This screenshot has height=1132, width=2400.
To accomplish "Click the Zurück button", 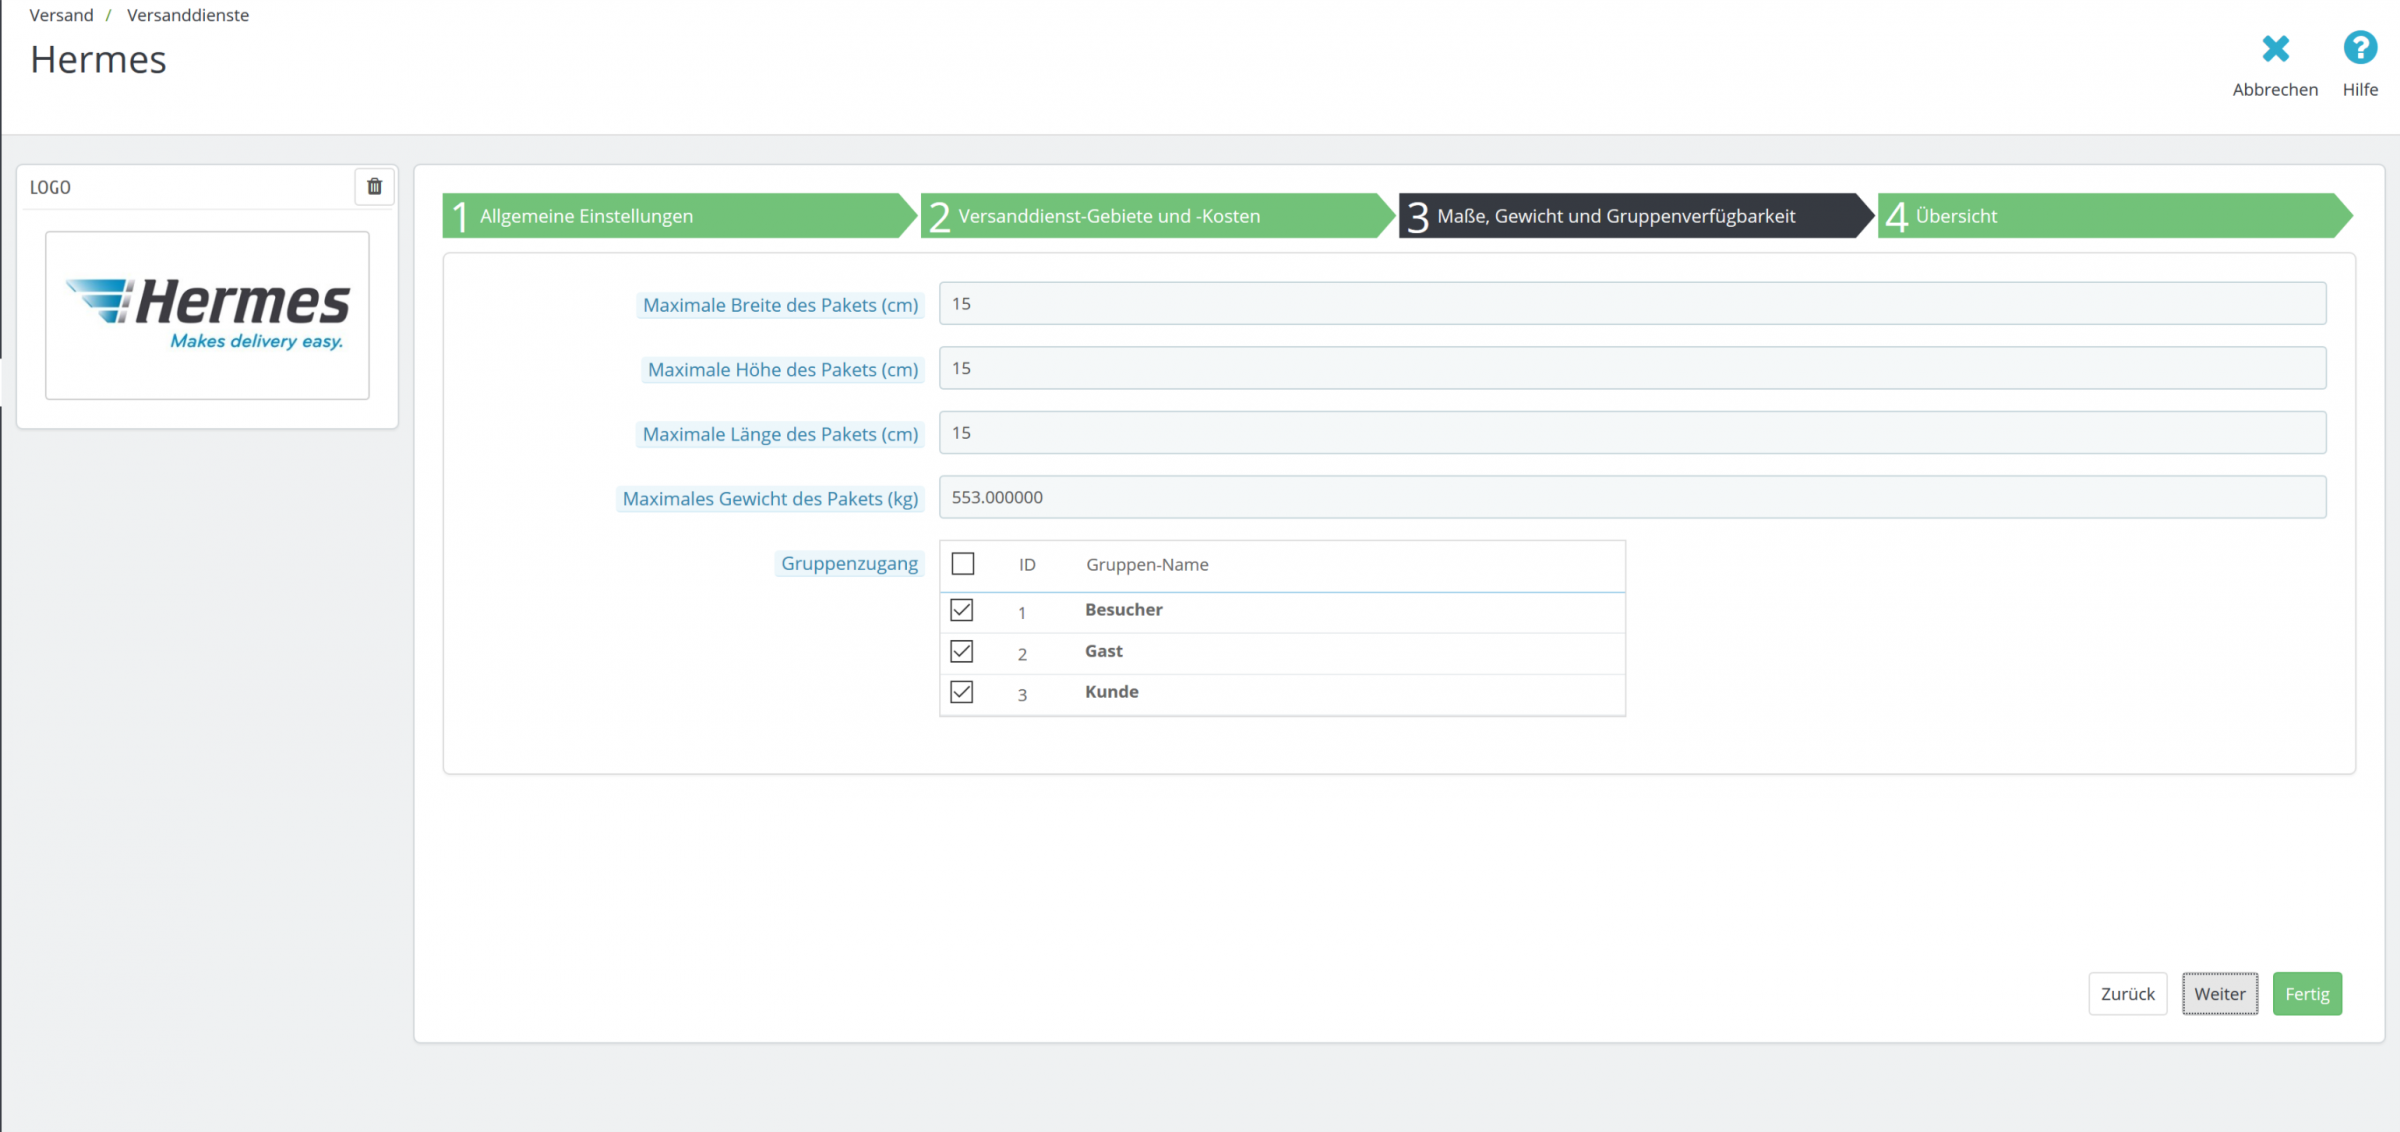I will tap(2127, 994).
